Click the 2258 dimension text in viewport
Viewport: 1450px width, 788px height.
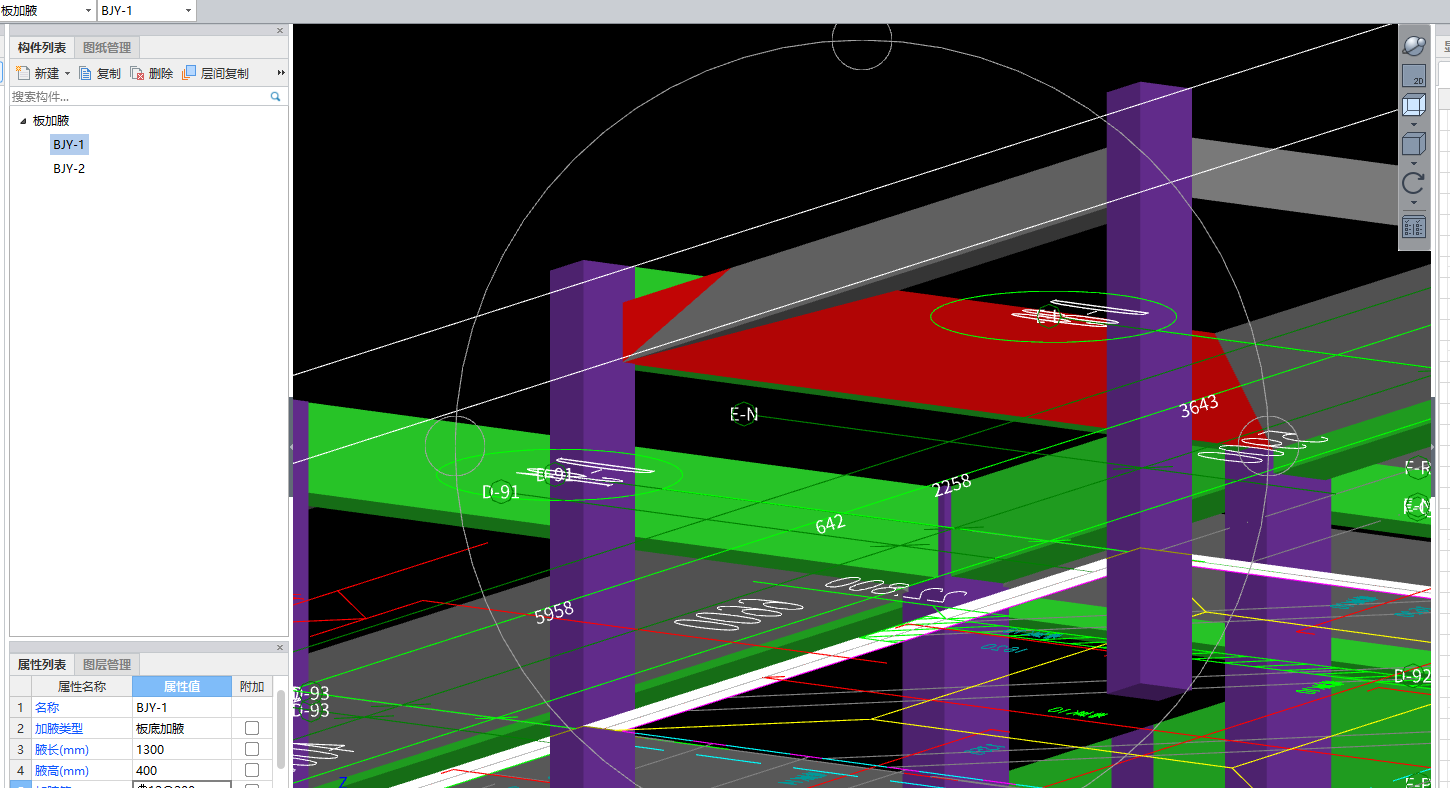point(951,486)
